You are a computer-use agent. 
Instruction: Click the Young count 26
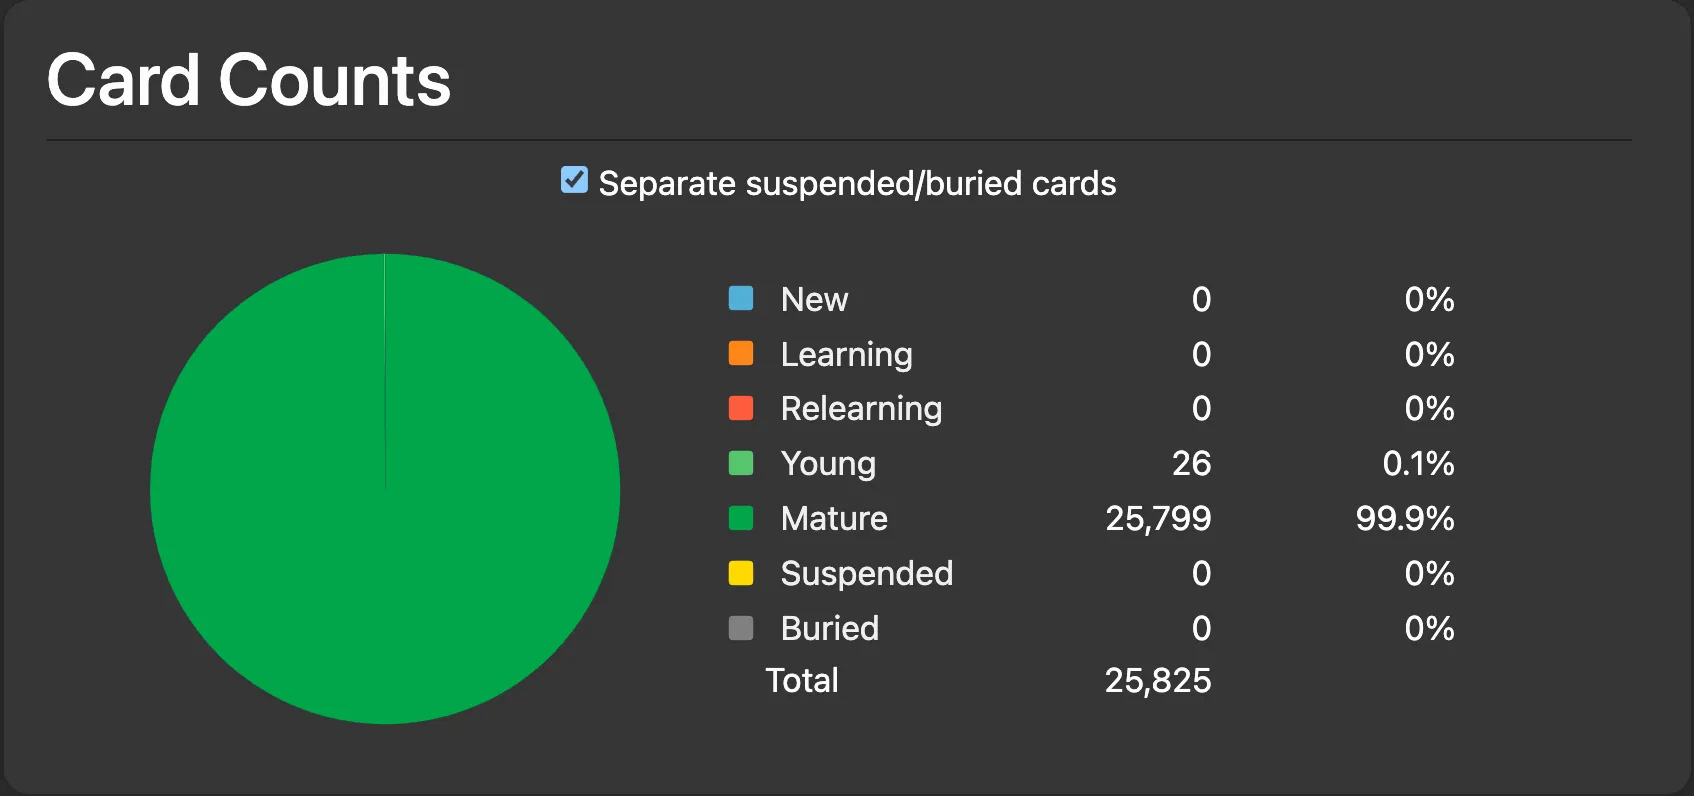click(x=1191, y=463)
